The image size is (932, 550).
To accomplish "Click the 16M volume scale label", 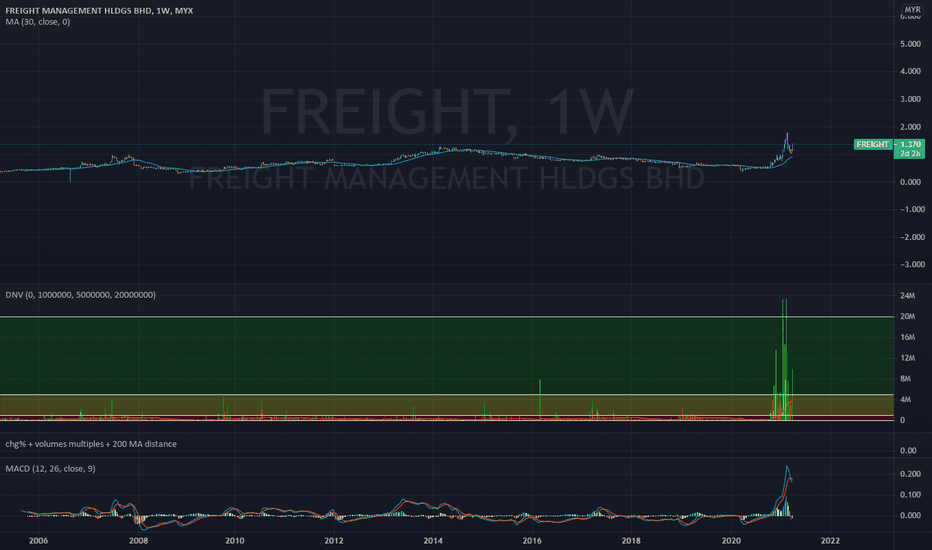I will pos(907,337).
